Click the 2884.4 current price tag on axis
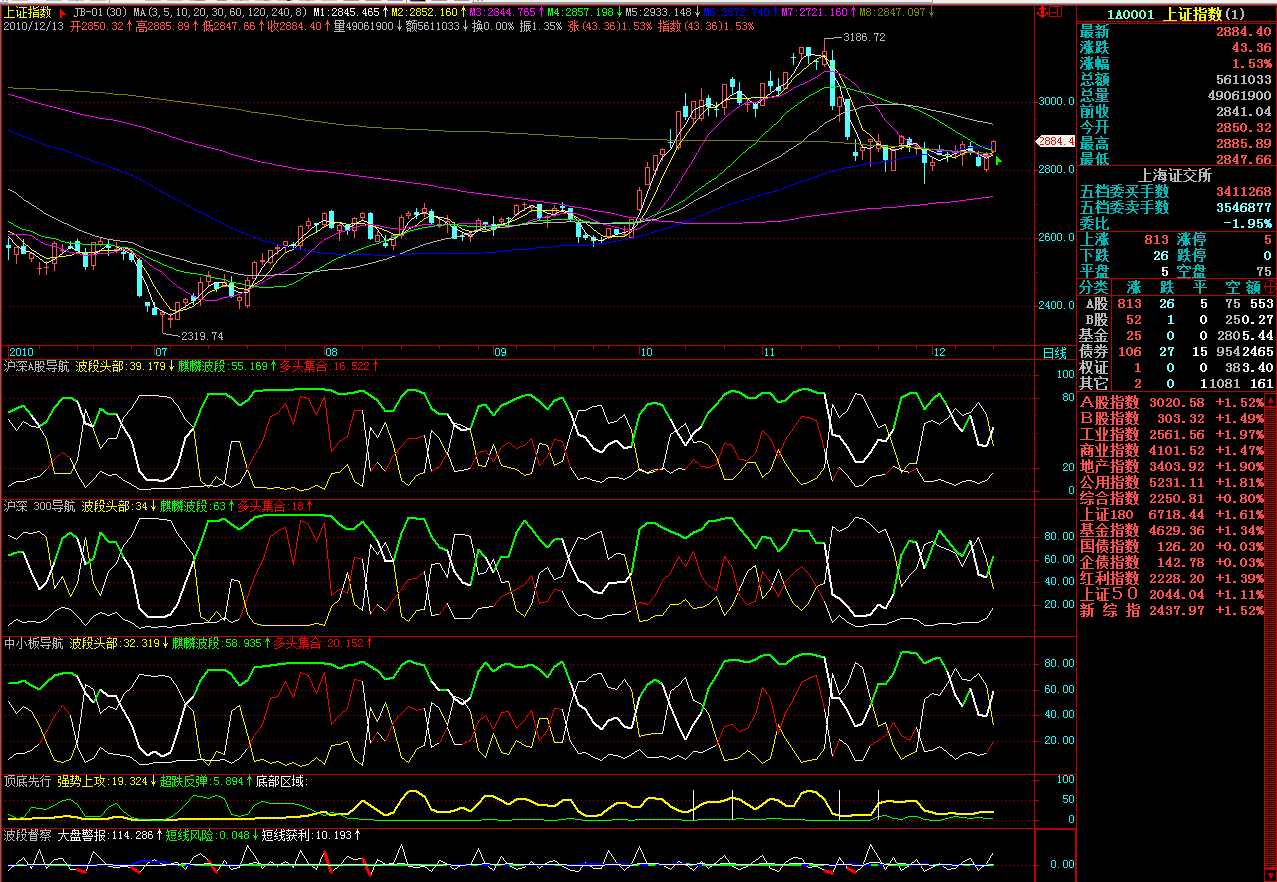Screen dimensions: 1277x882 (1056, 141)
